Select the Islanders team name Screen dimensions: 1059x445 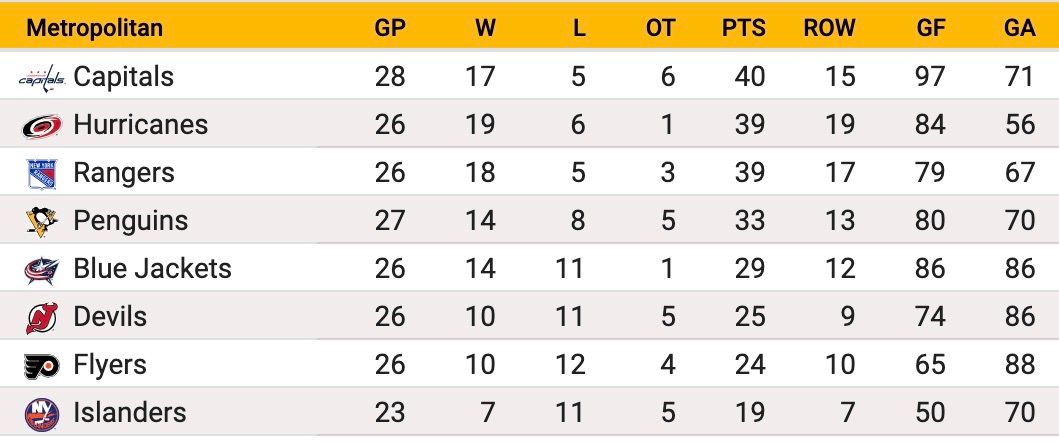tap(130, 413)
